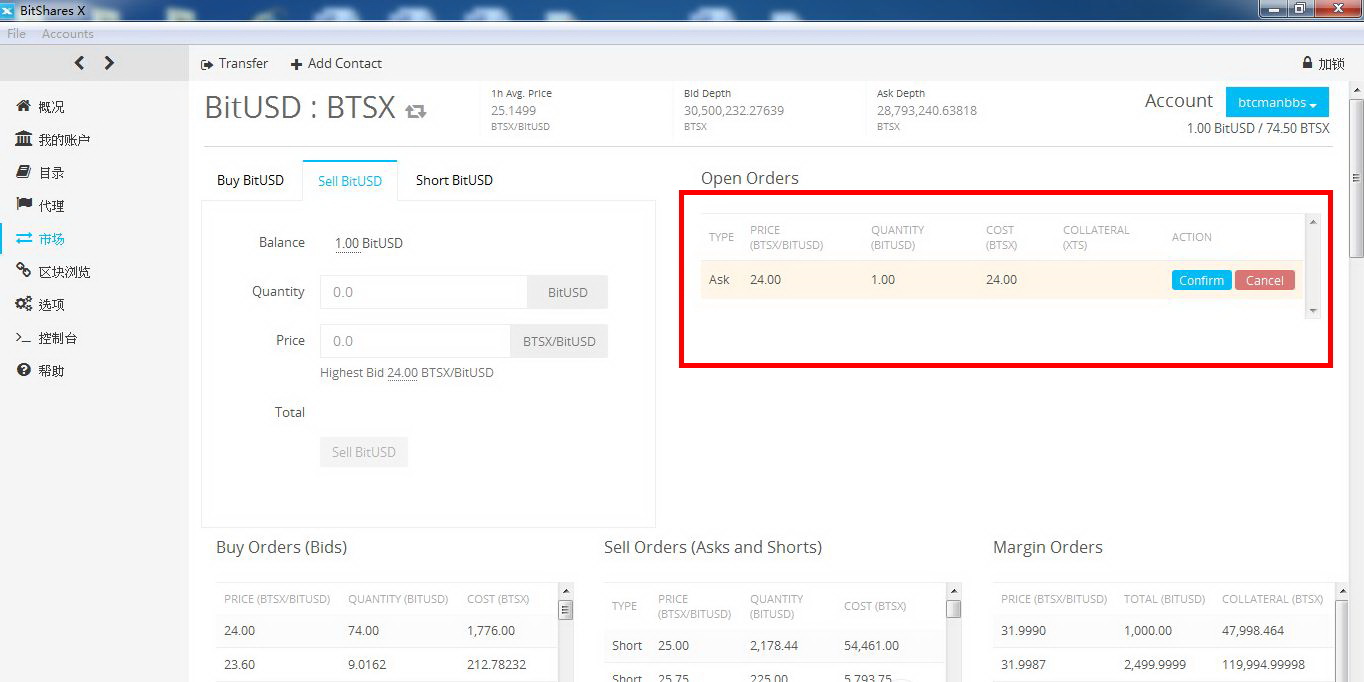Select the Sell BitUSD tab
Viewport: 1364px width, 682px height.
point(350,180)
